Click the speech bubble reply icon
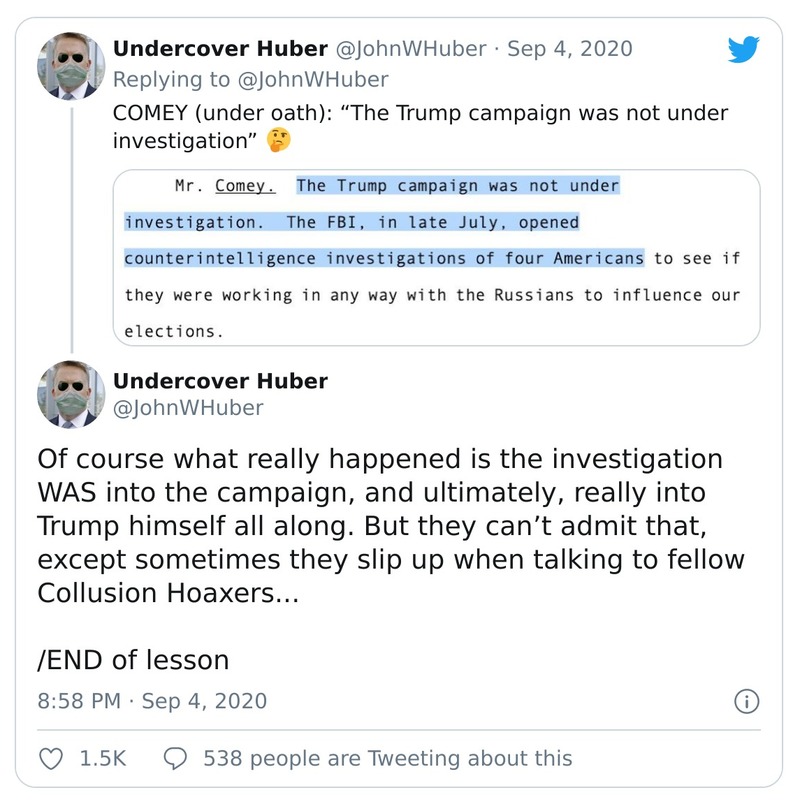The height and width of the screenshot is (811, 800). pyautogui.click(x=175, y=759)
